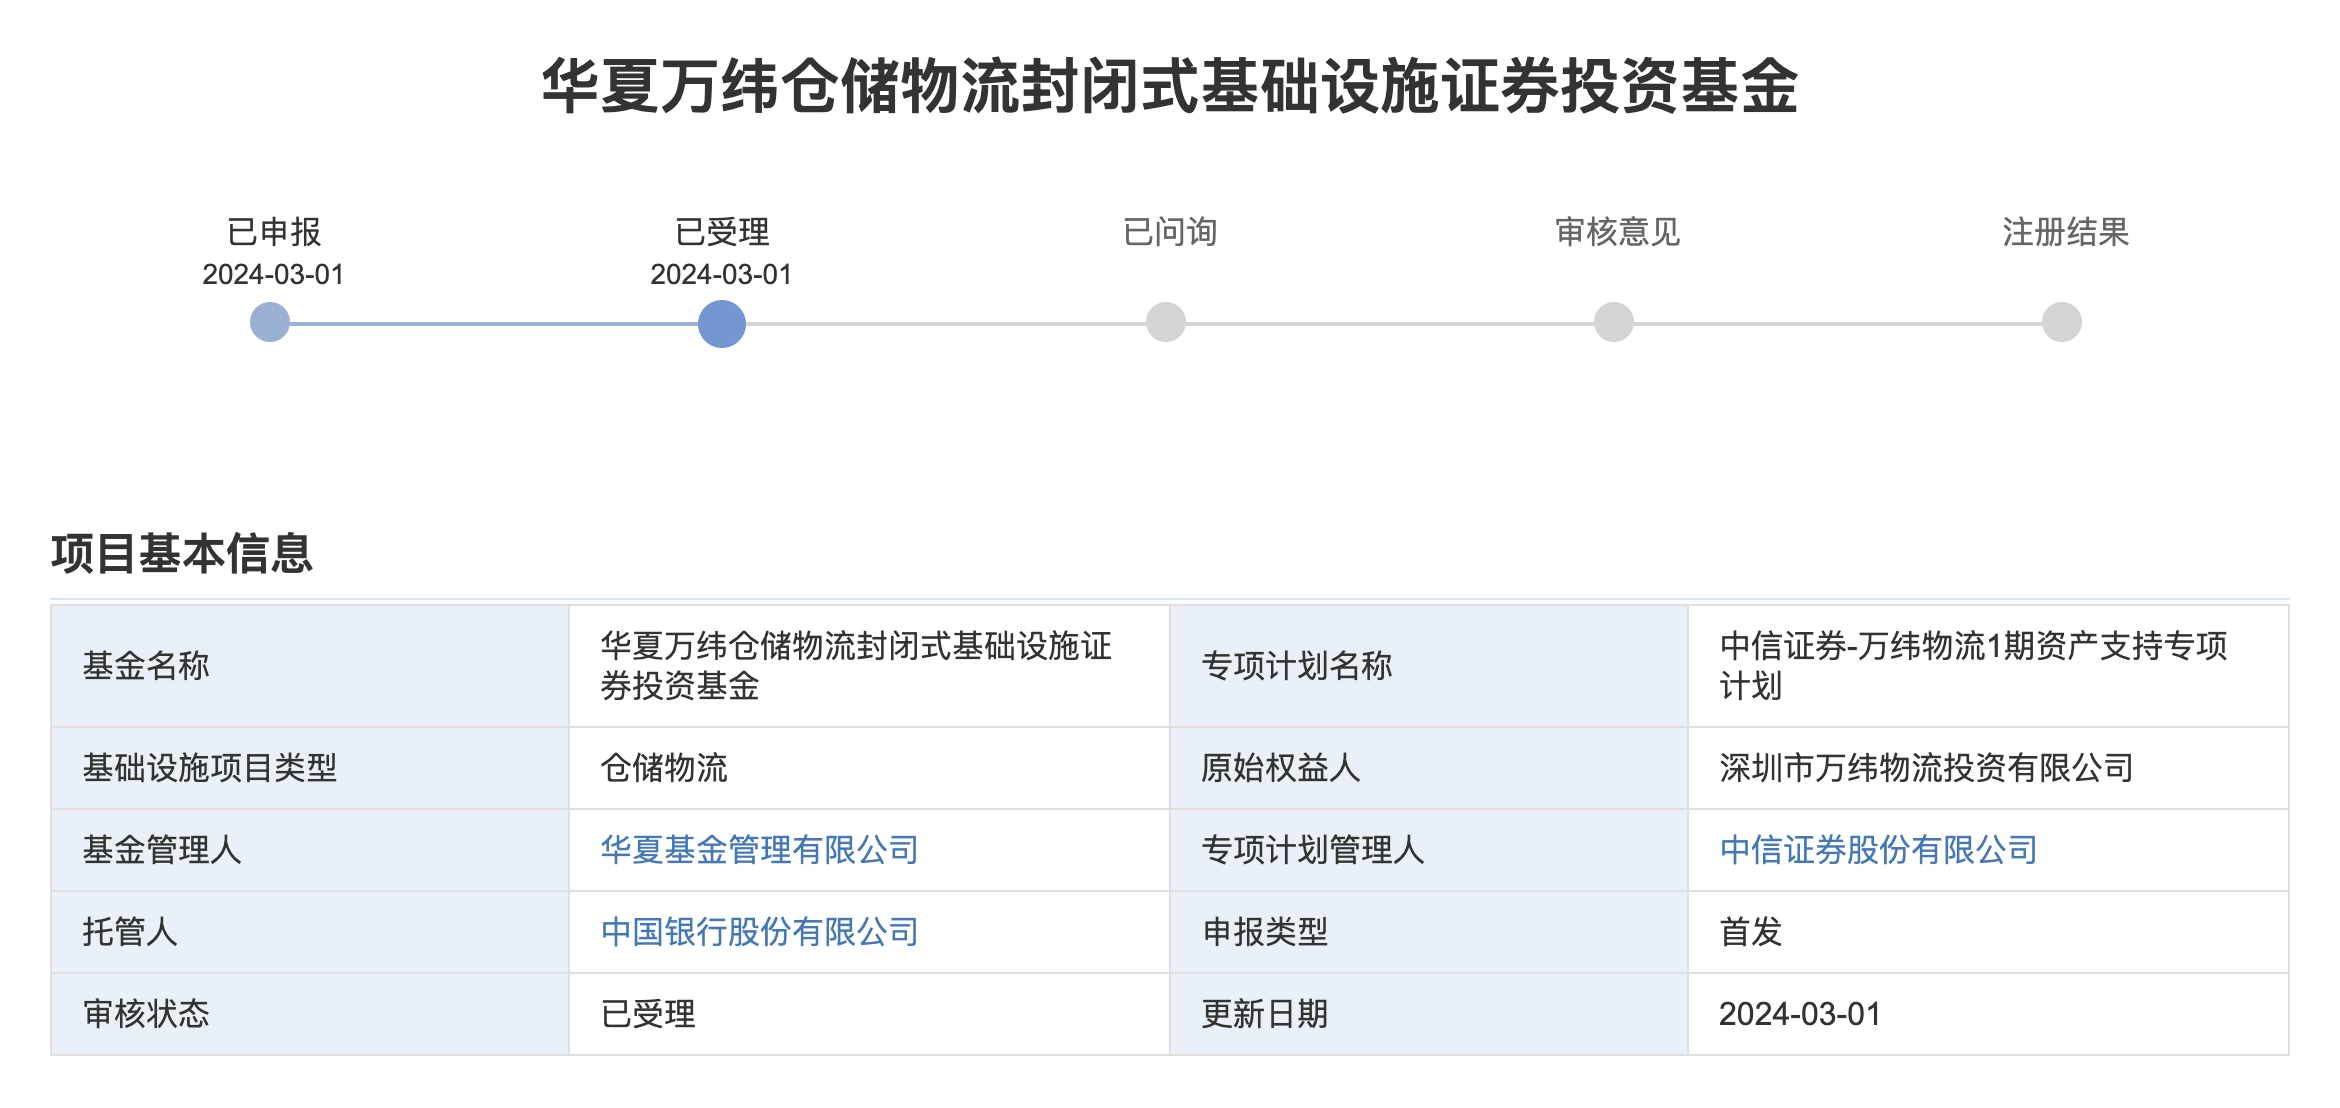Click the fund name value in table
The width and height of the screenshot is (2340, 1108).
point(856,666)
